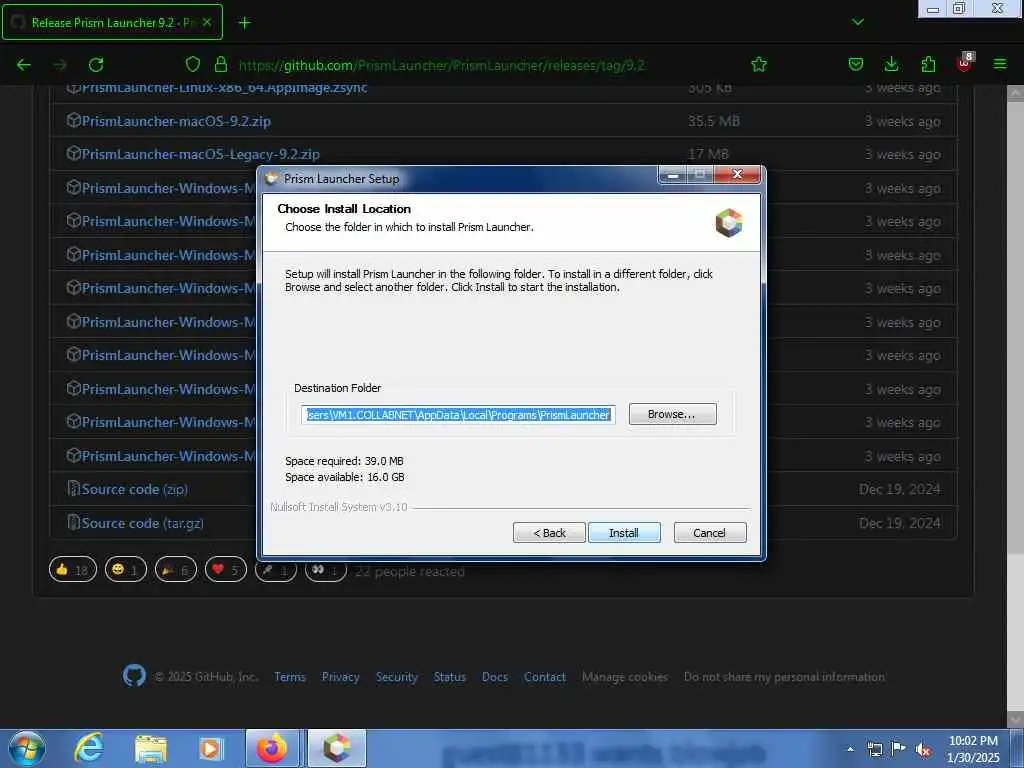Show hidden system tray icons
Screen dimensions: 1024x768
(850, 749)
